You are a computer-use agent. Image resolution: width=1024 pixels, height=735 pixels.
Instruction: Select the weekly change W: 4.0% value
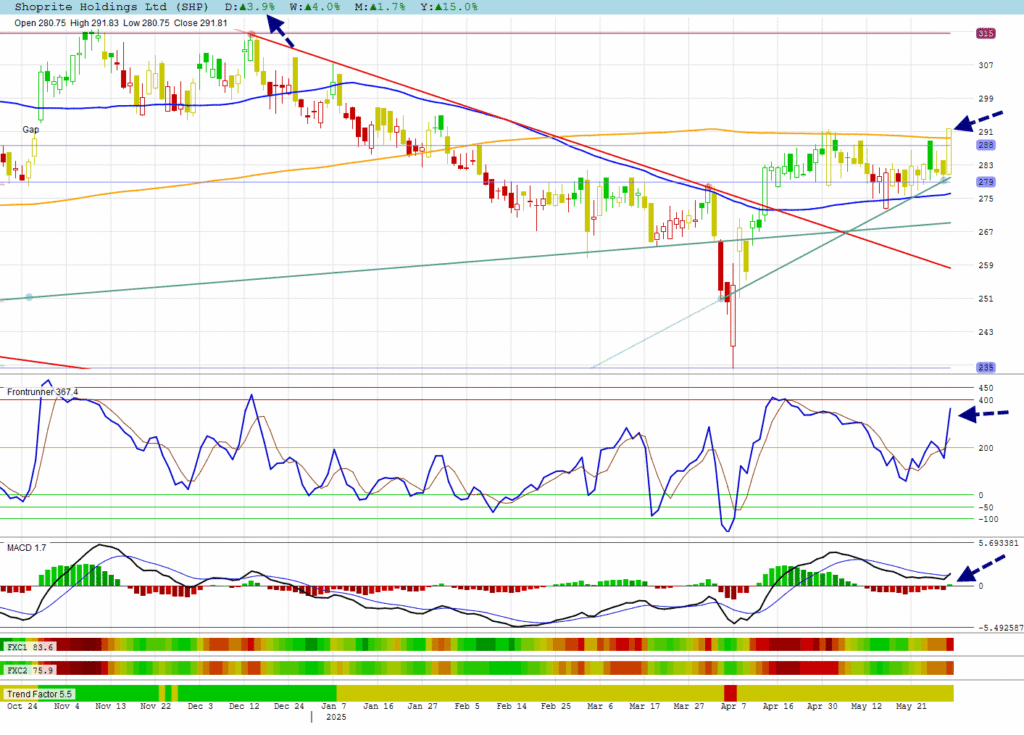click(x=315, y=7)
